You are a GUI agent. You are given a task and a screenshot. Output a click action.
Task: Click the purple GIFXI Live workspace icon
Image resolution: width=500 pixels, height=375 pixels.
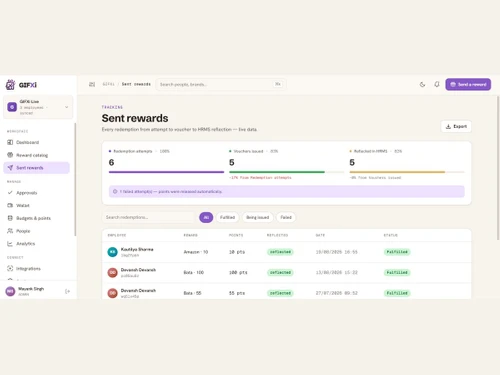(x=12, y=107)
